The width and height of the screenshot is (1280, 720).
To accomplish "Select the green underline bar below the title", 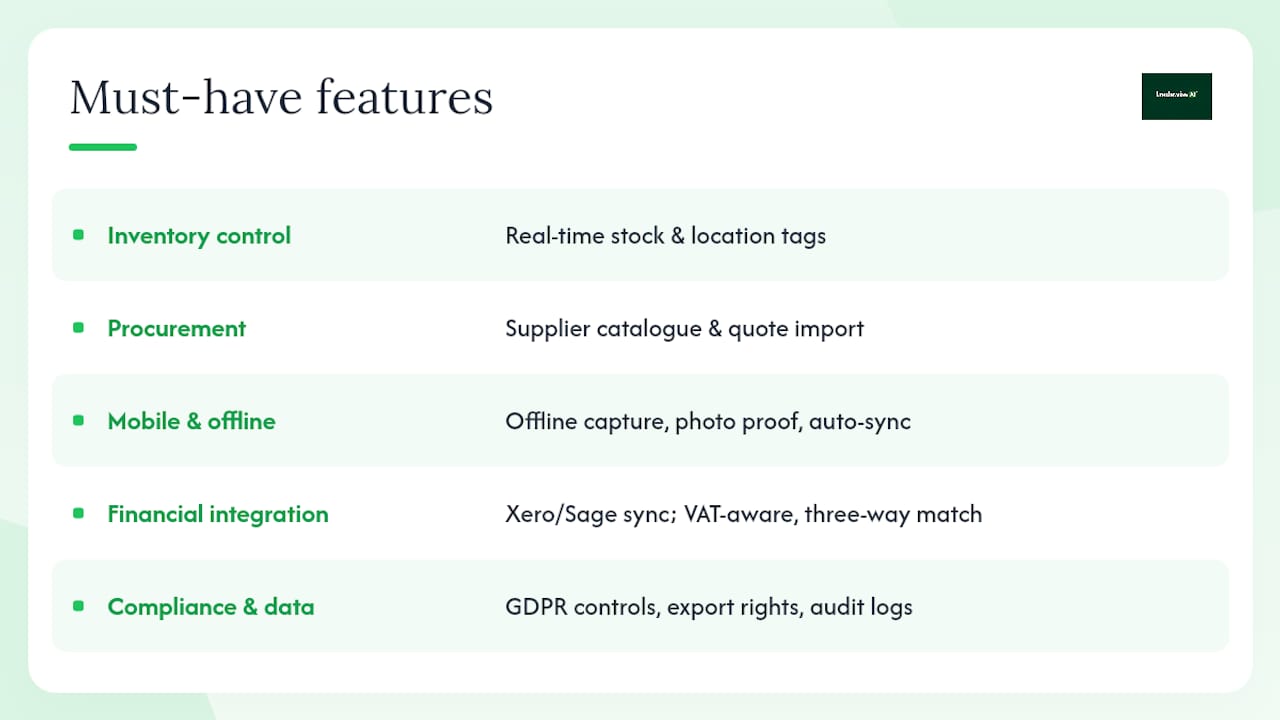I will 103,147.
